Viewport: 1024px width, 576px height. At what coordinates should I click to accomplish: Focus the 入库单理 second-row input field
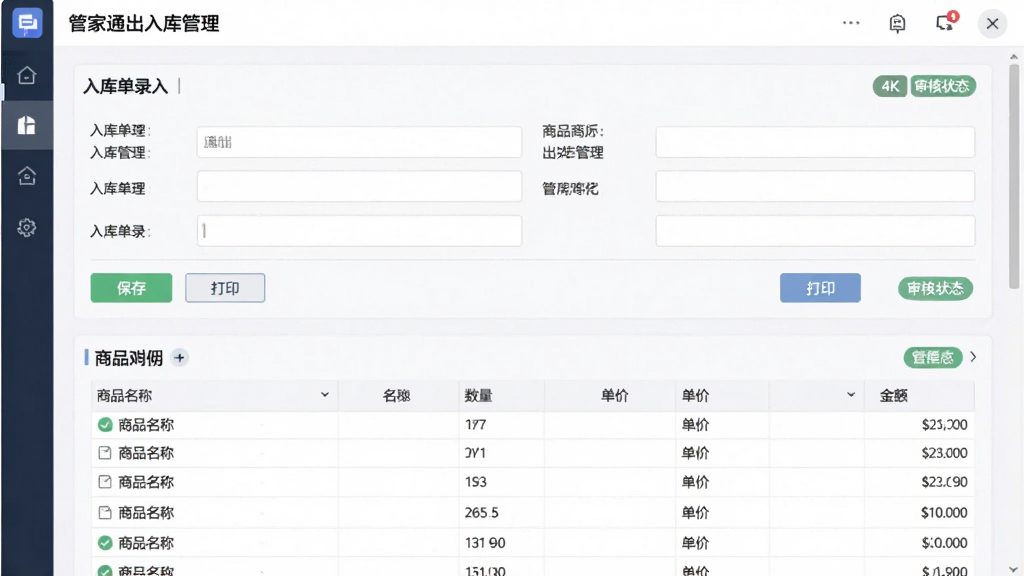tap(359, 187)
